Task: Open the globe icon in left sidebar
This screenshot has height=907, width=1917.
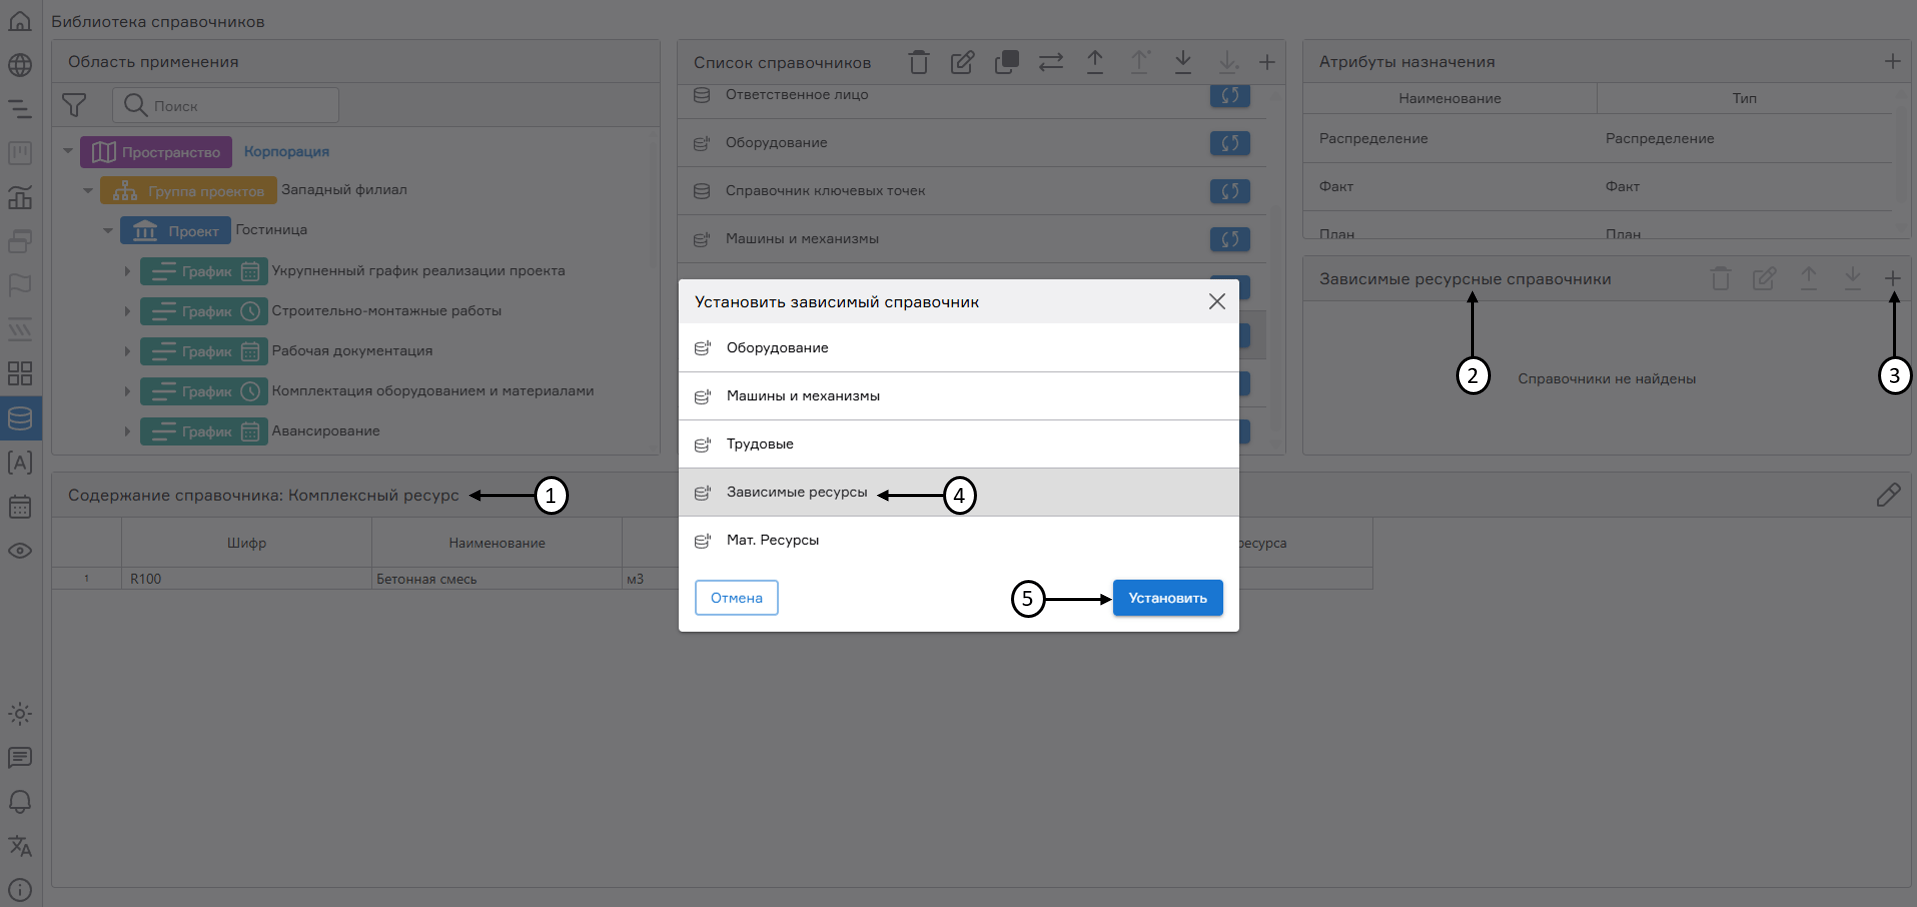Action: pyautogui.click(x=20, y=65)
